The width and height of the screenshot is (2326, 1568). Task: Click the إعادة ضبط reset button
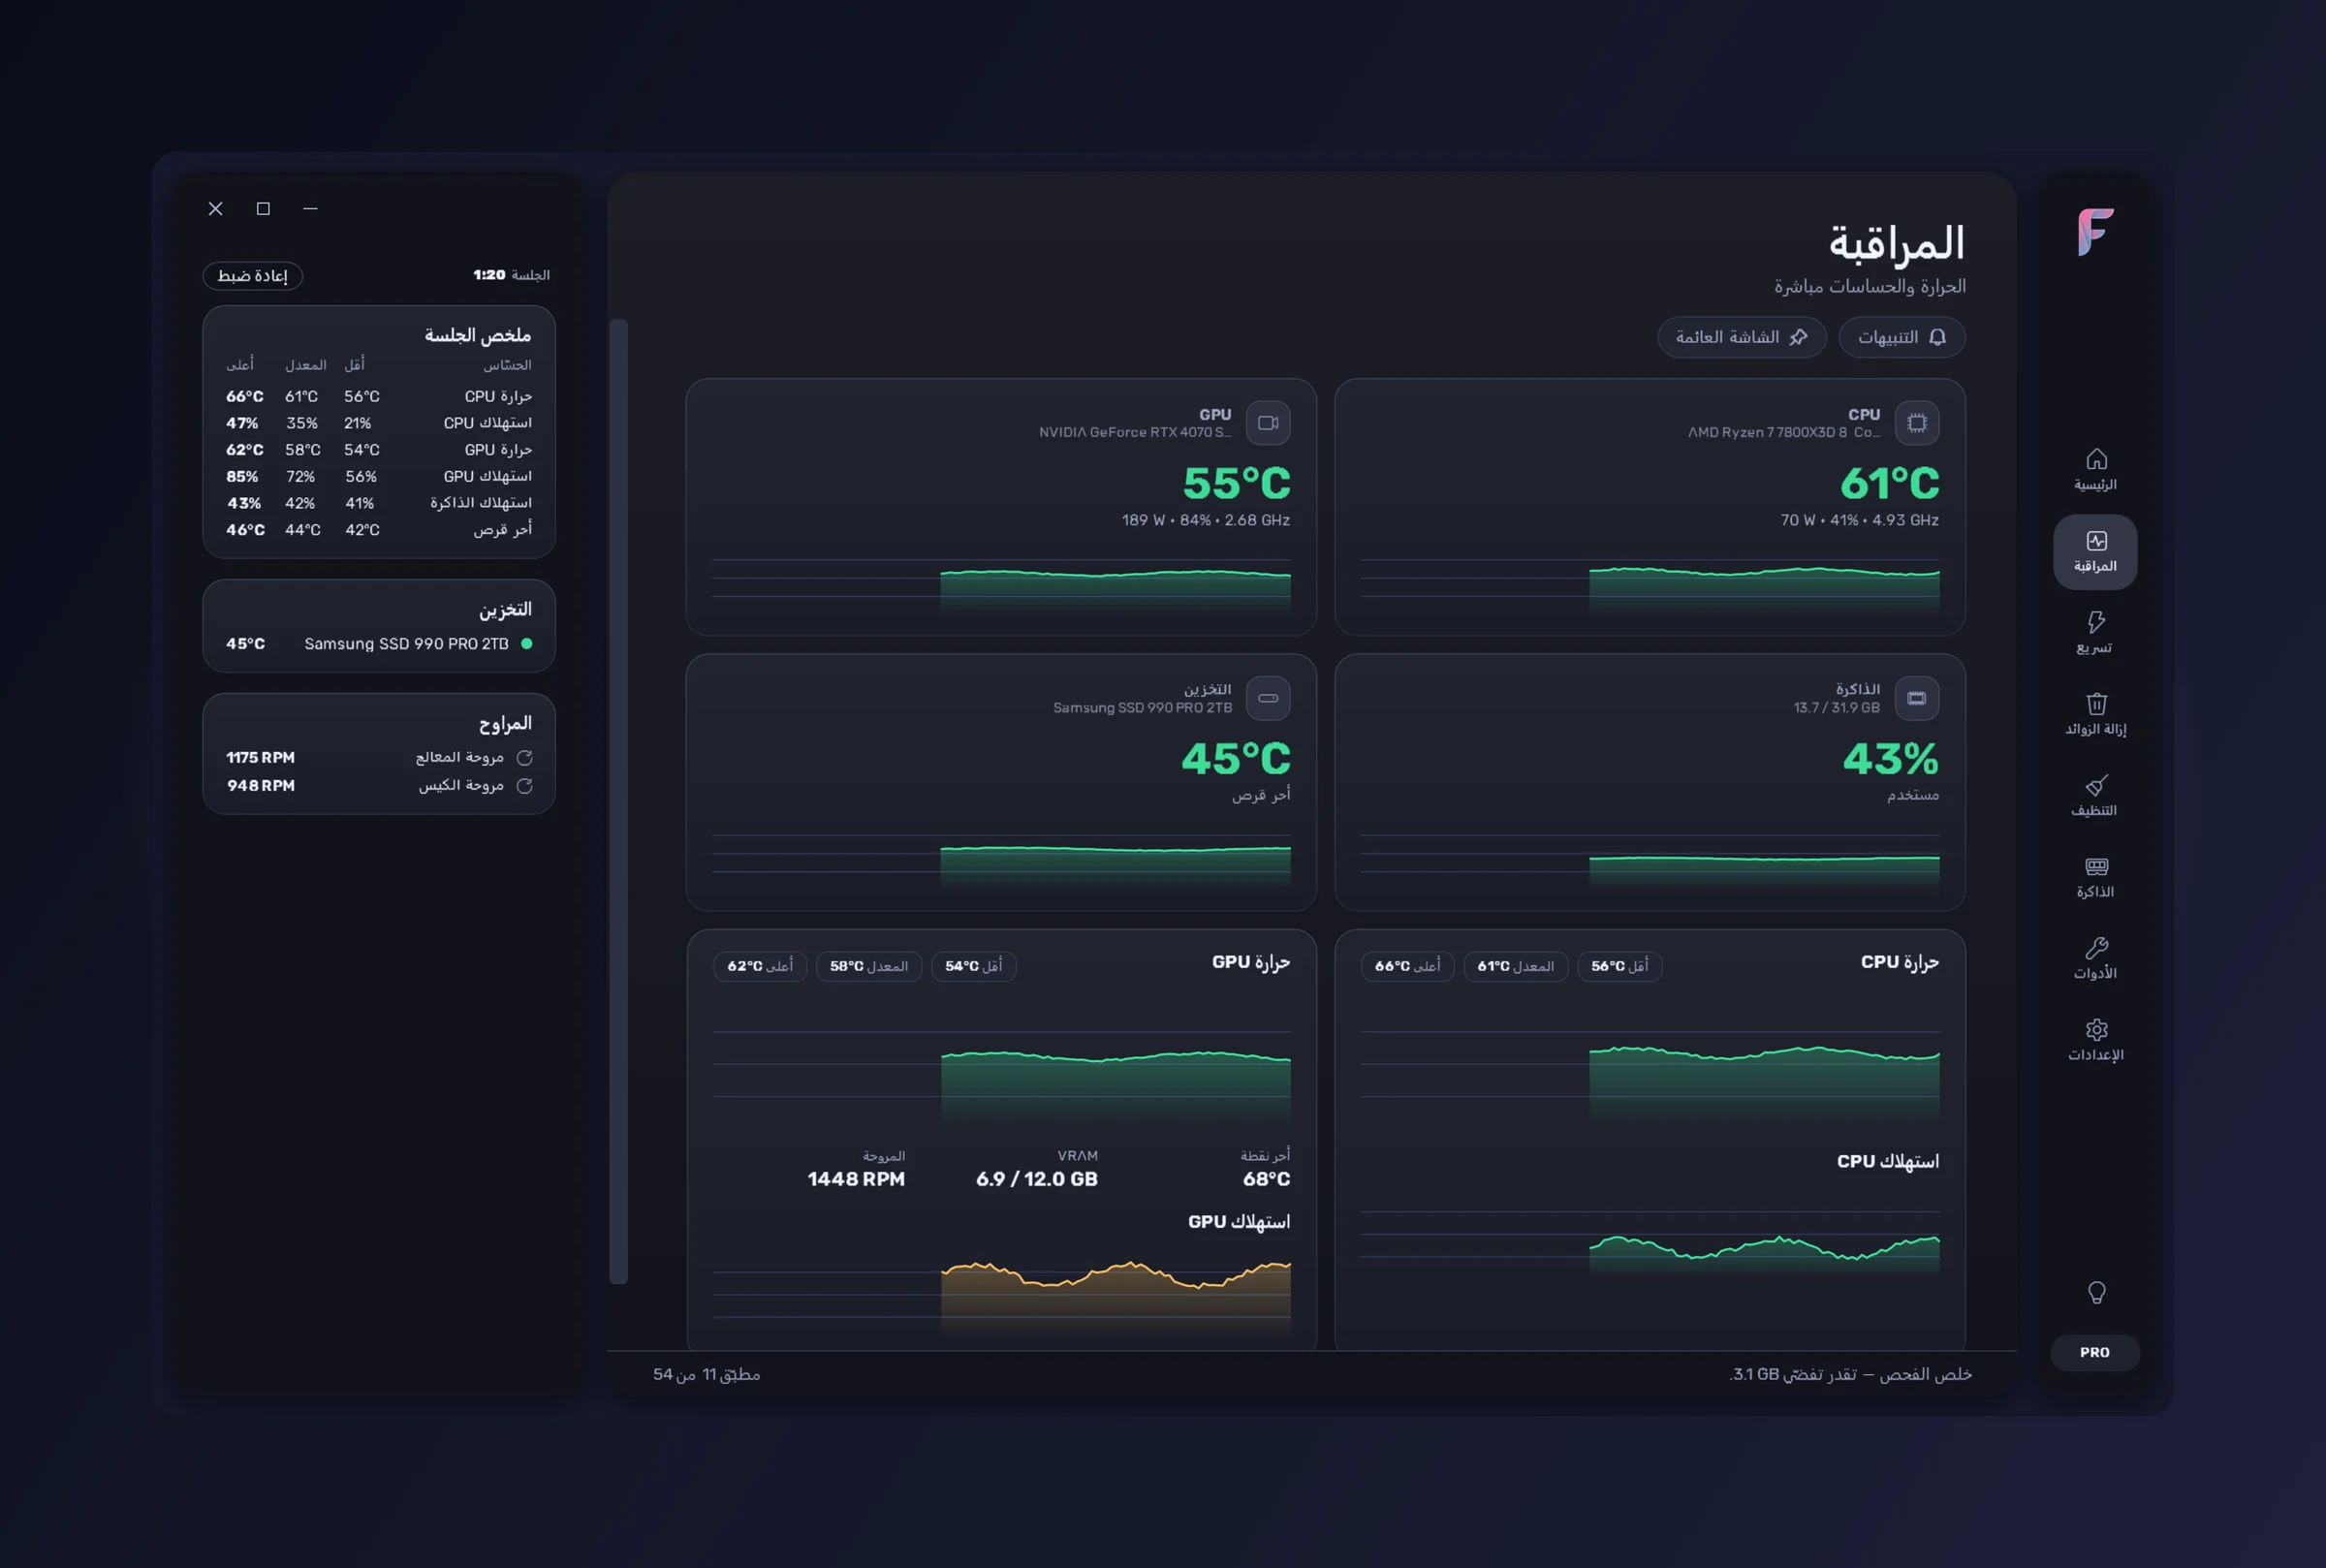253,275
